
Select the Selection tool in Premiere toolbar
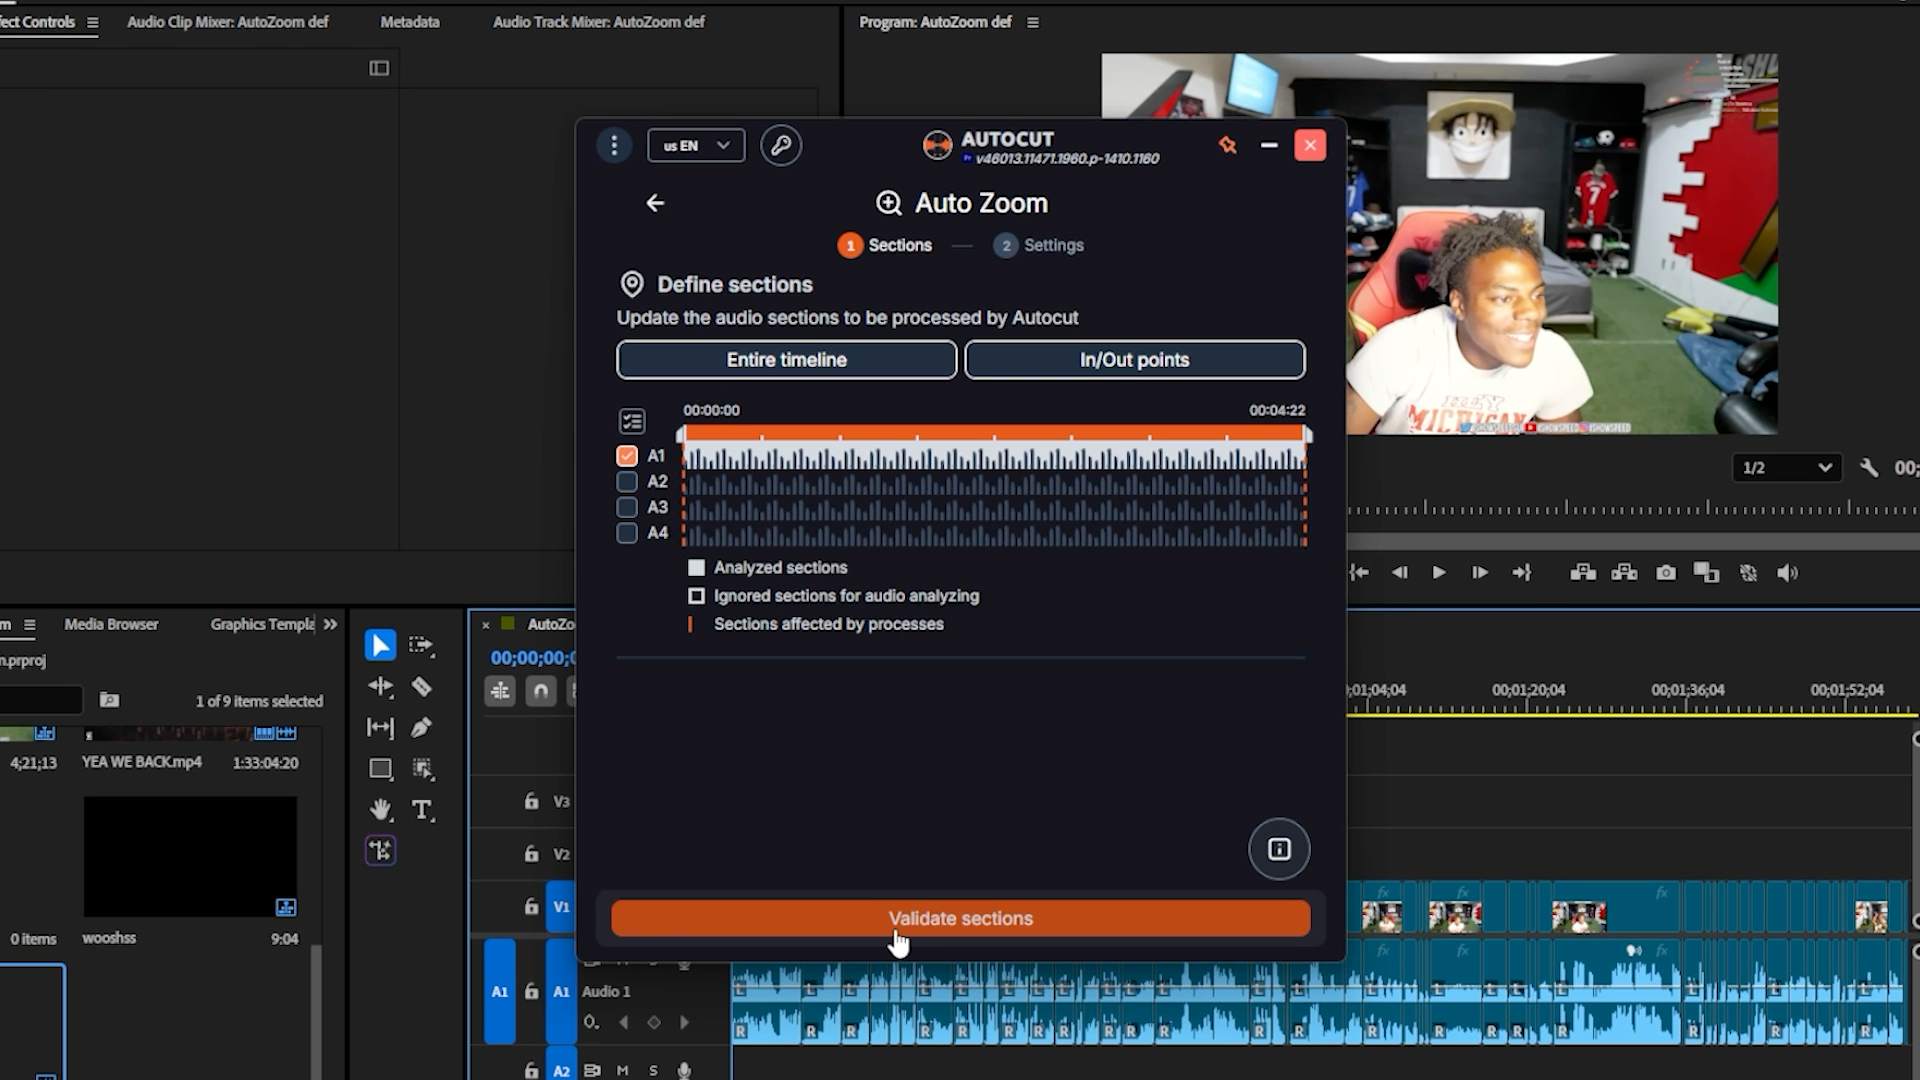tap(380, 645)
